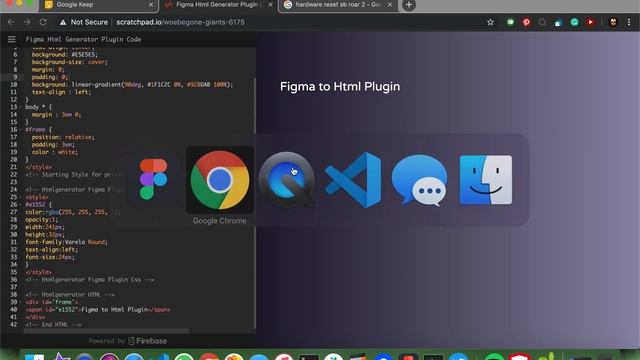Switch to the Google Keep tab

[x=97, y=5]
